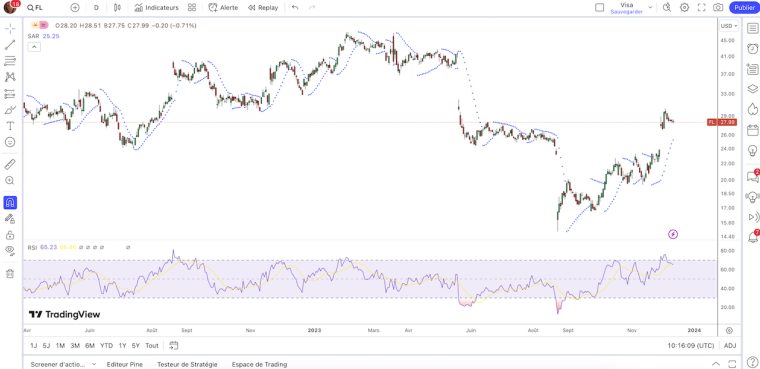The height and width of the screenshot is (369, 760).
Task: Toggle fullscreen mode
Action: tap(701, 7)
